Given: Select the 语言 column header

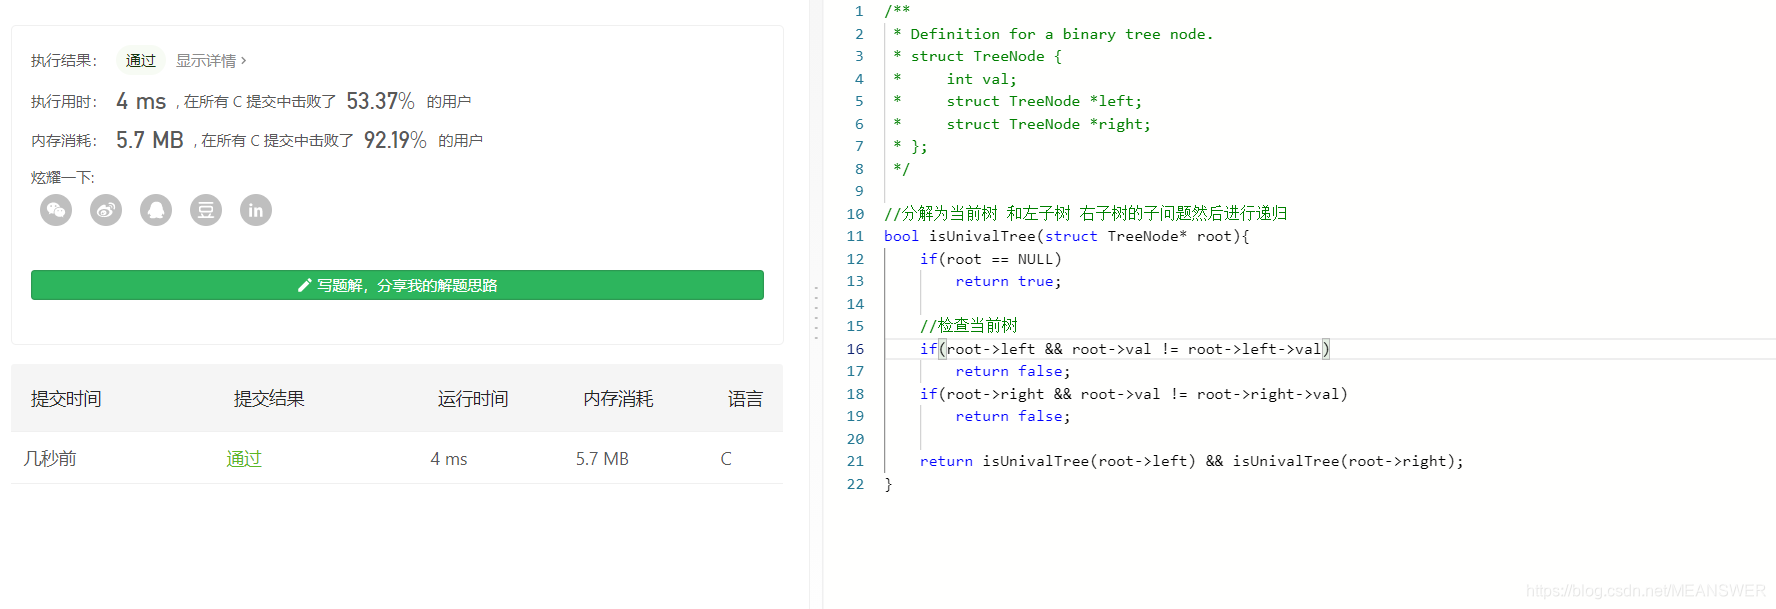Looking at the screenshot, I should click(x=745, y=399).
